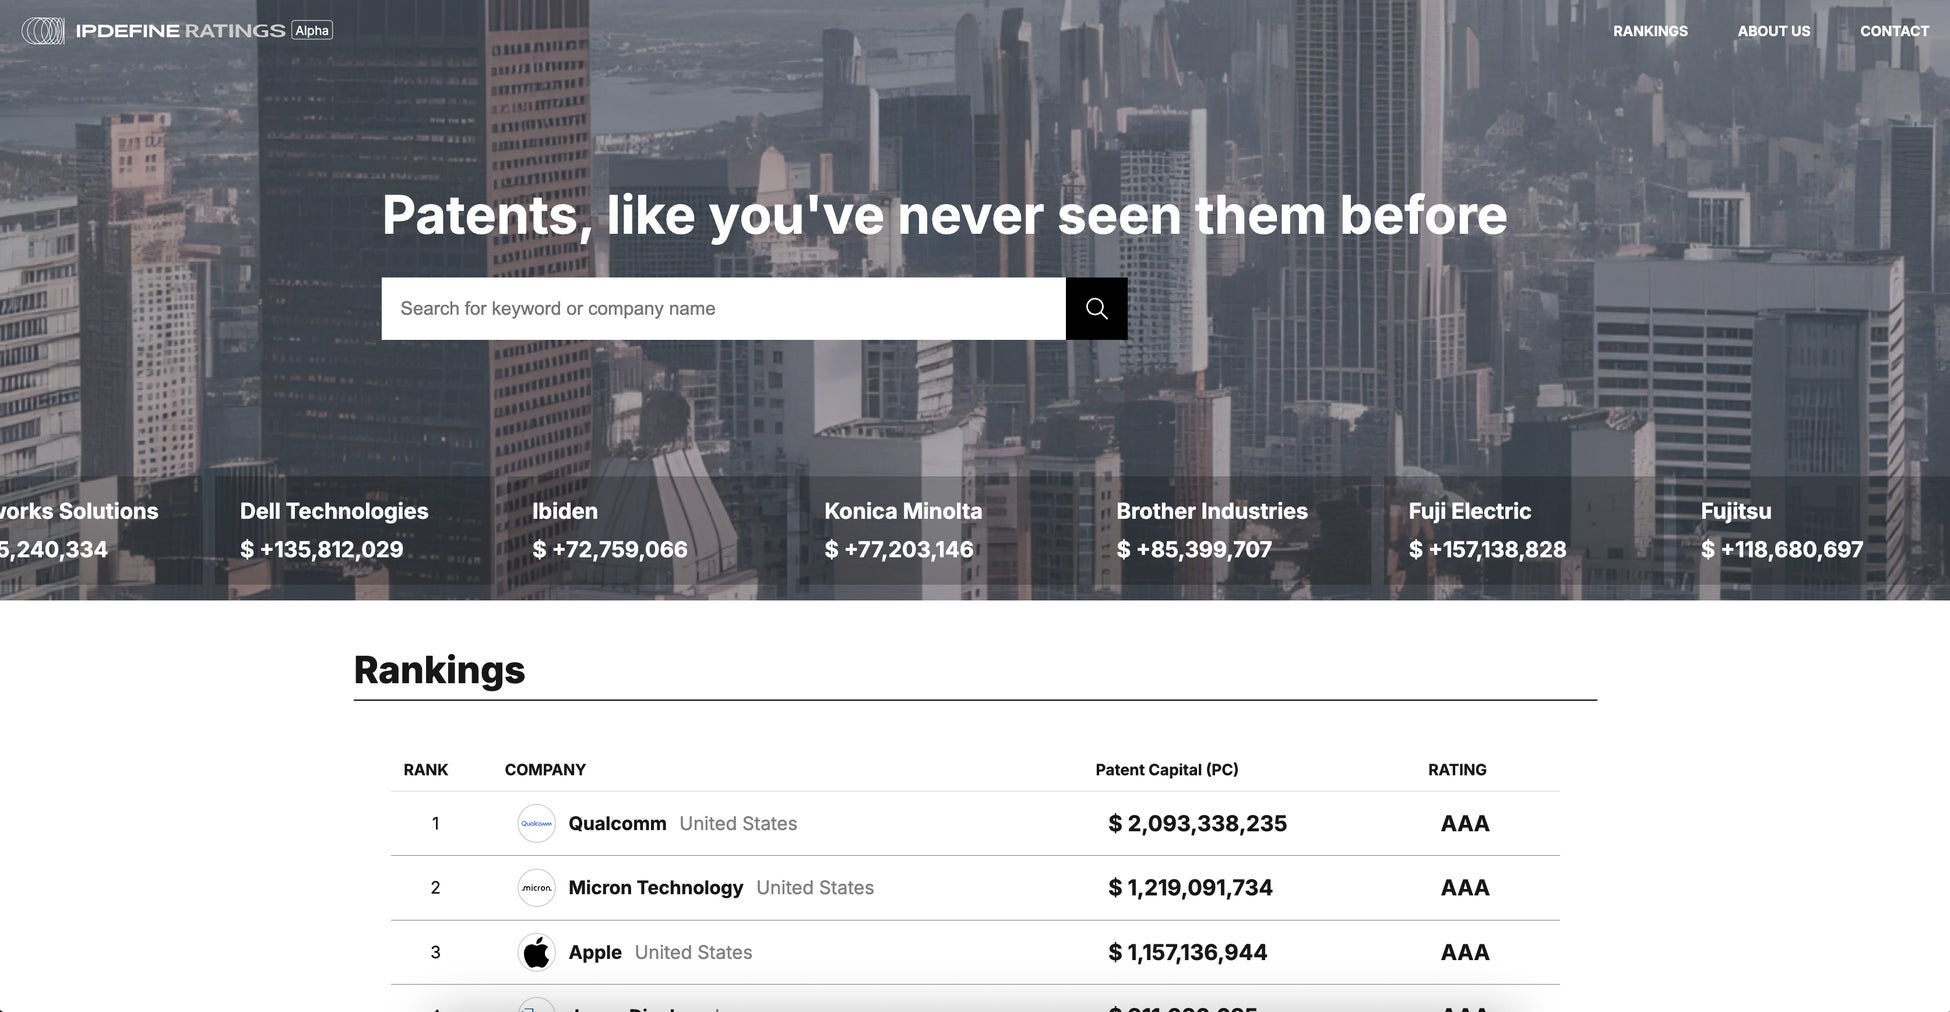Image resolution: width=1950 pixels, height=1012 pixels.
Task: Click the magnifying glass search button
Action: pyautogui.click(x=1096, y=309)
